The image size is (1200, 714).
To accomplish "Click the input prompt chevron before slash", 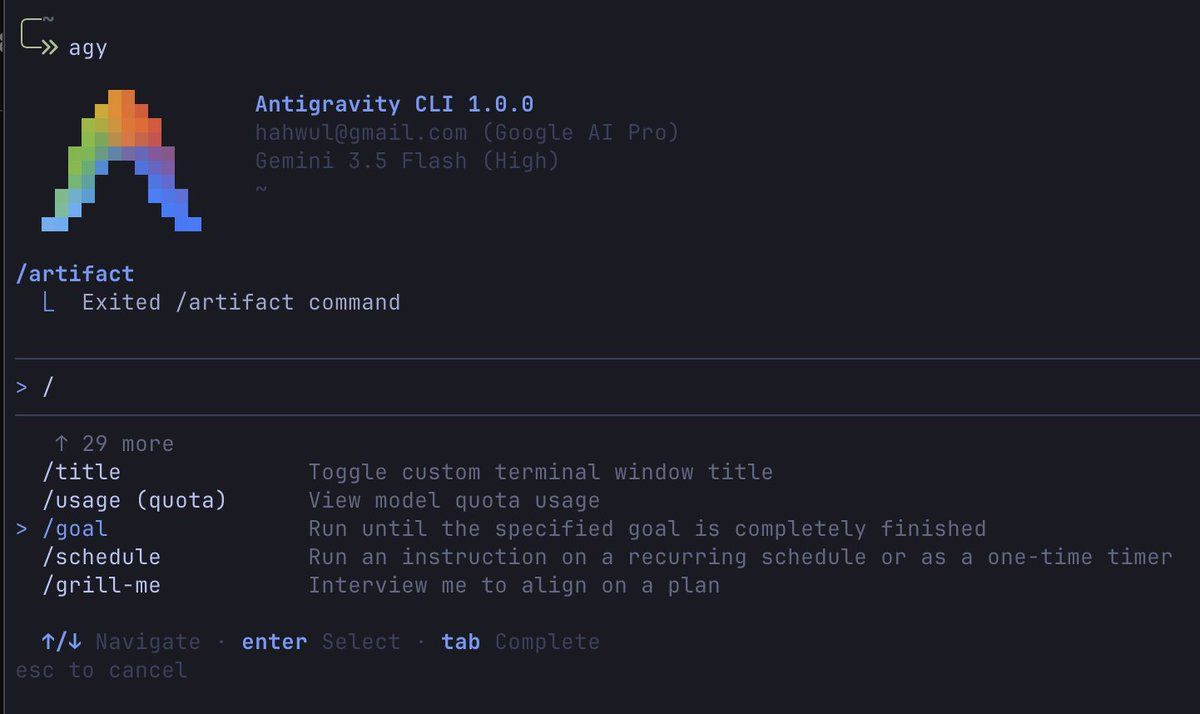I will tap(22, 387).
